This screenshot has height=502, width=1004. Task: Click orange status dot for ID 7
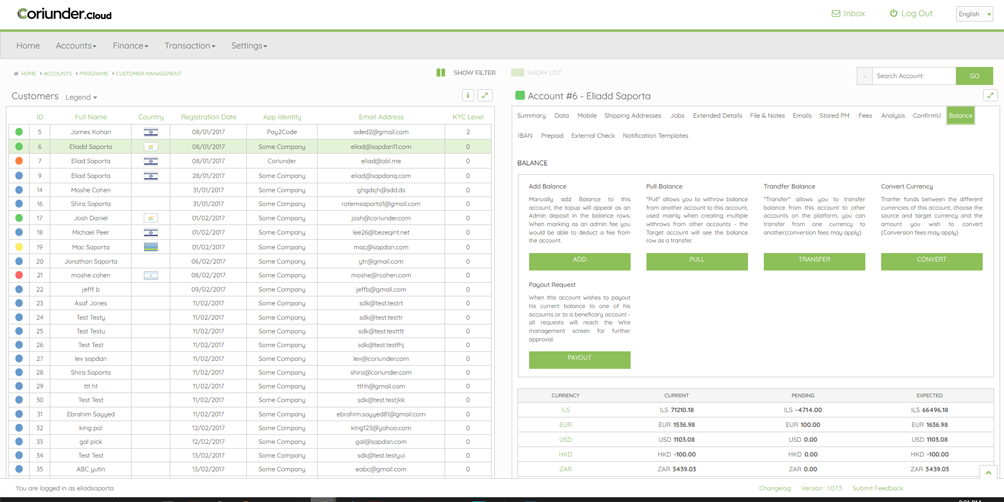[19, 161]
